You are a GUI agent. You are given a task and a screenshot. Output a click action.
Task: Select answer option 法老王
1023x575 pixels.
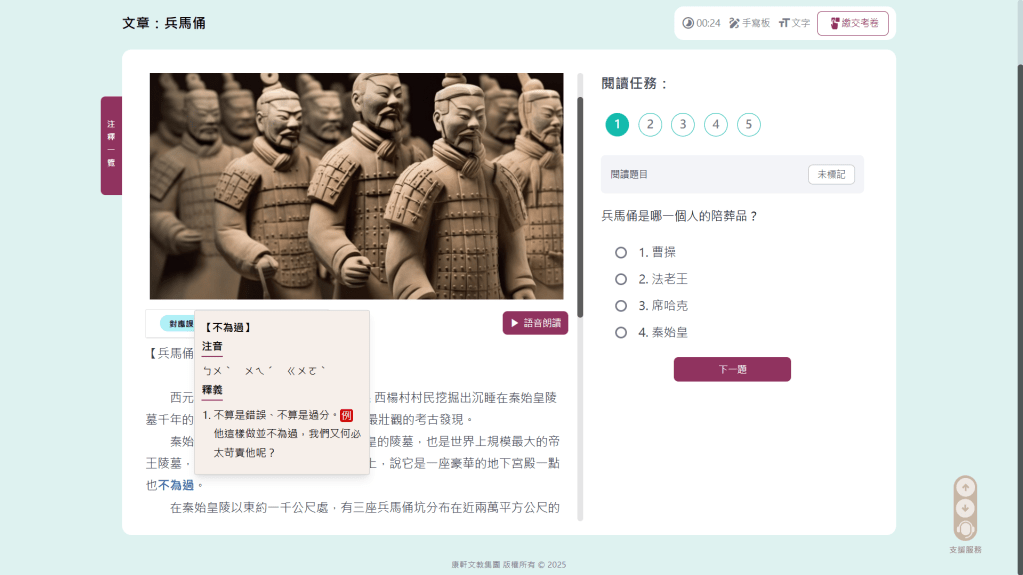[621, 279]
